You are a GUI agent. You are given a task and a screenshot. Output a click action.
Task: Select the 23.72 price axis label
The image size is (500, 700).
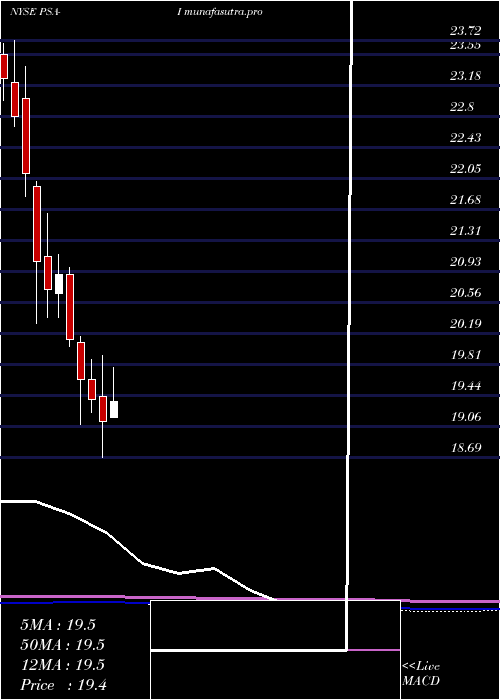click(466, 31)
